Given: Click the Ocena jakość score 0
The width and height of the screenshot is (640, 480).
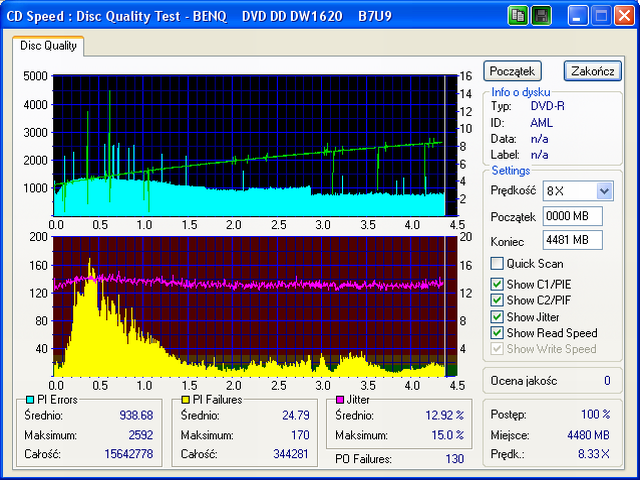Looking at the screenshot, I should click(x=607, y=381).
